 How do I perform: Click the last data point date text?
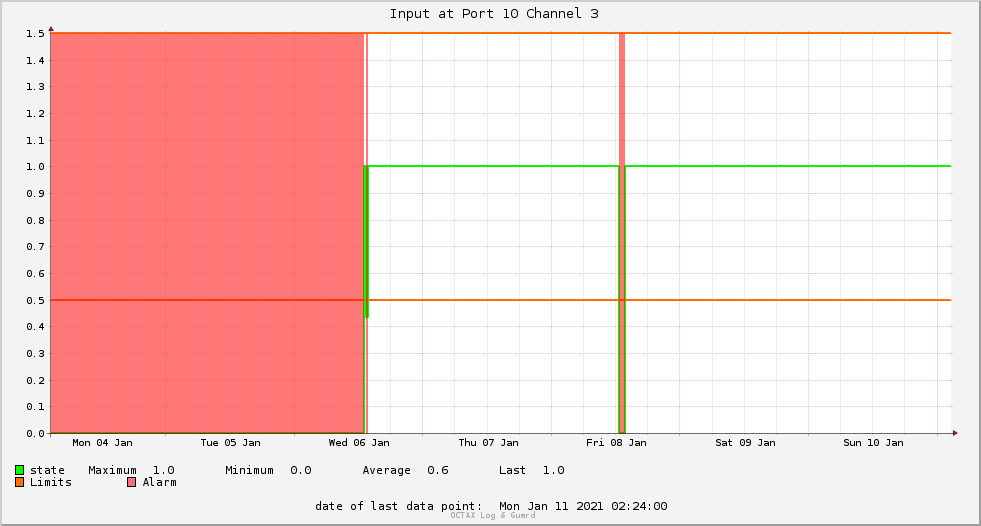(491, 506)
